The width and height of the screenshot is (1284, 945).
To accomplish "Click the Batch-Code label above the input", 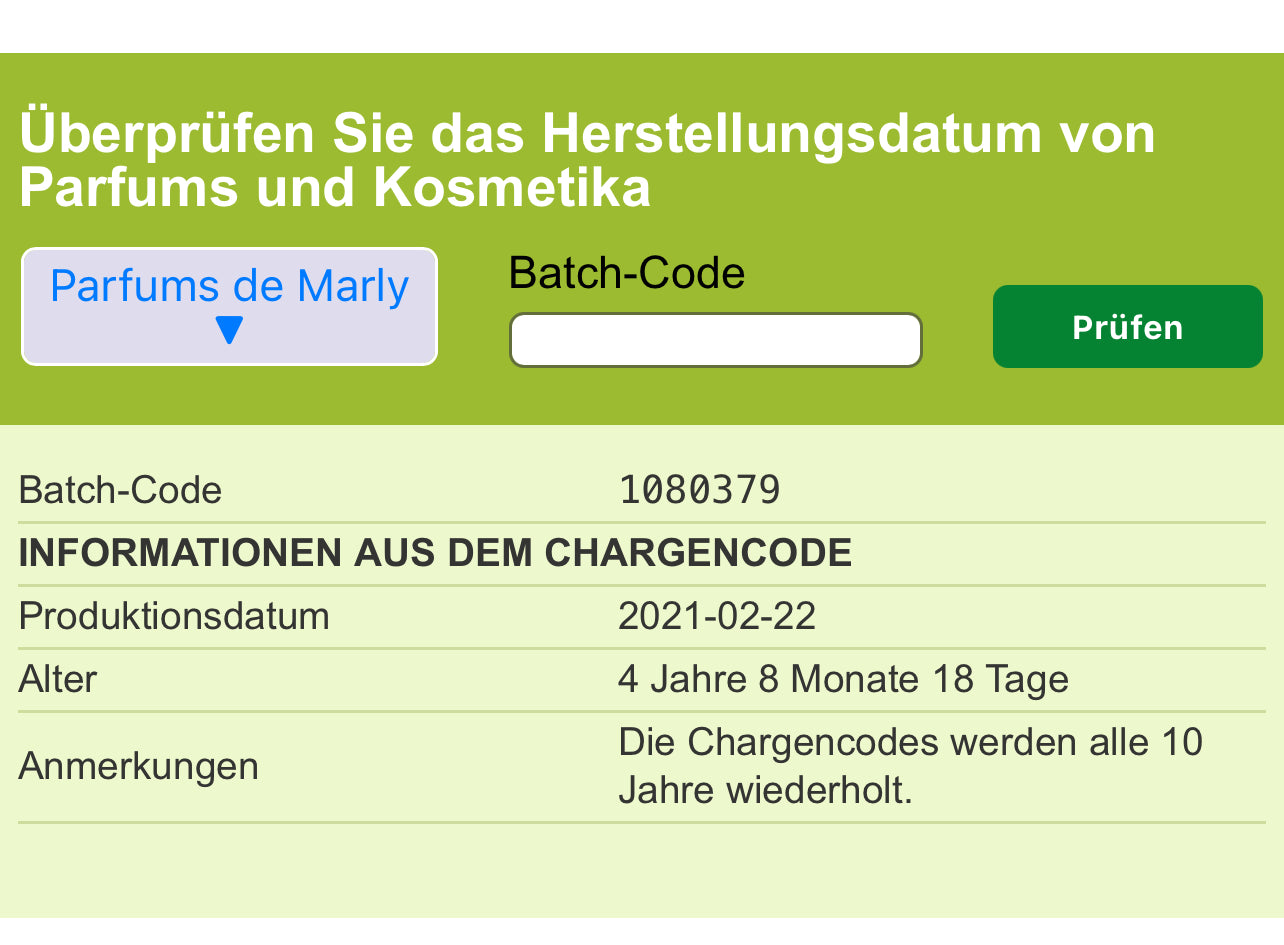I will click(x=626, y=273).
